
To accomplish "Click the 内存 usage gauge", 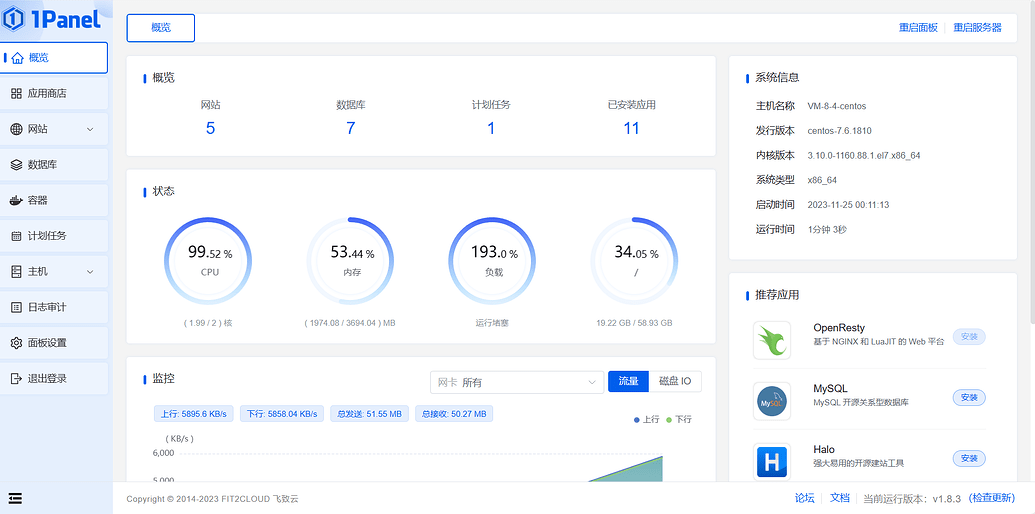I will point(351,261).
